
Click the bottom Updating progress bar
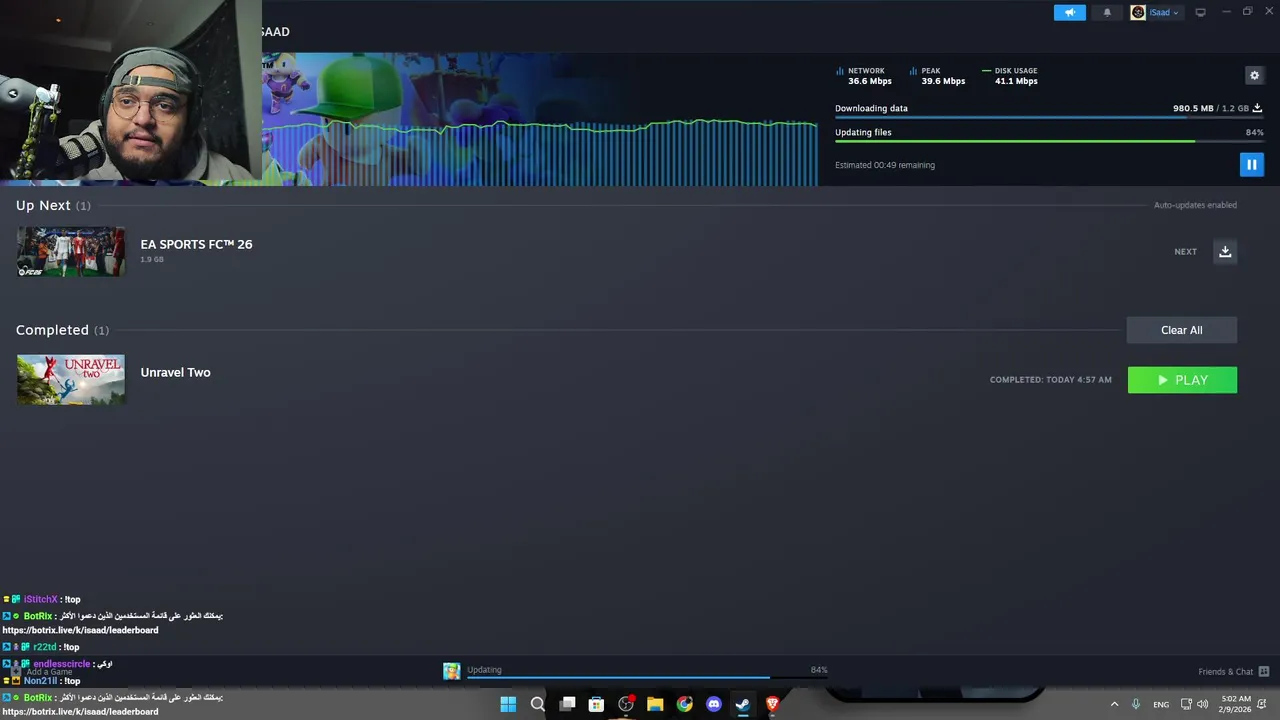tap(647, 678)
